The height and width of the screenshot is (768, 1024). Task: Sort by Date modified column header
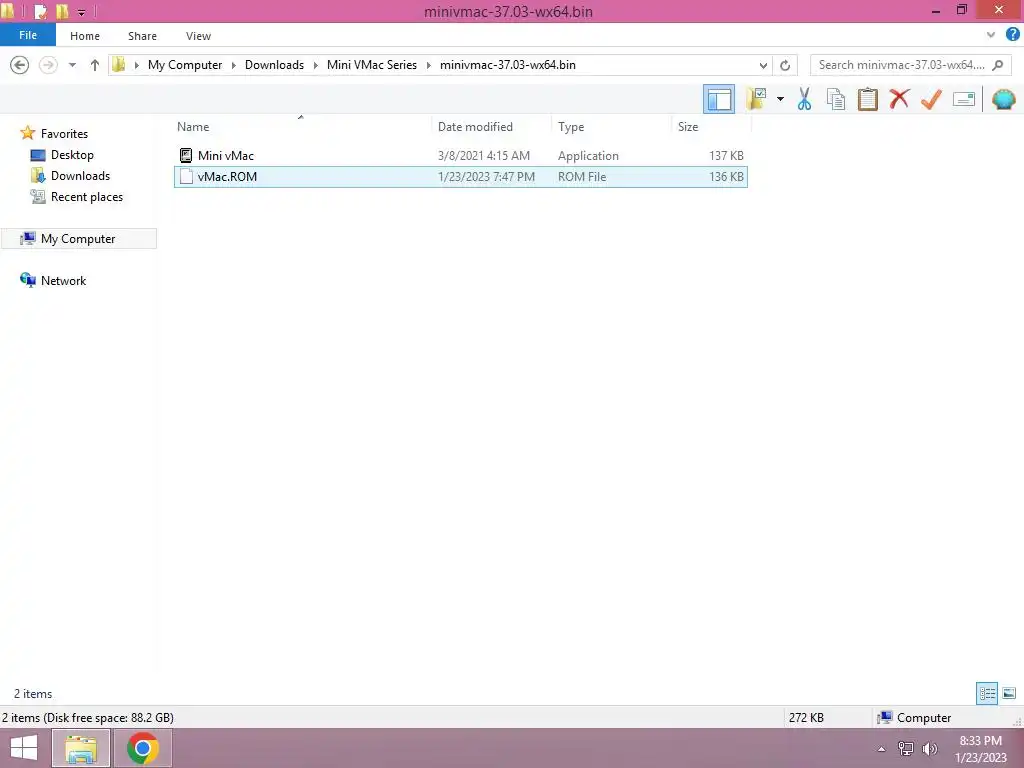(x=490, y=127)
